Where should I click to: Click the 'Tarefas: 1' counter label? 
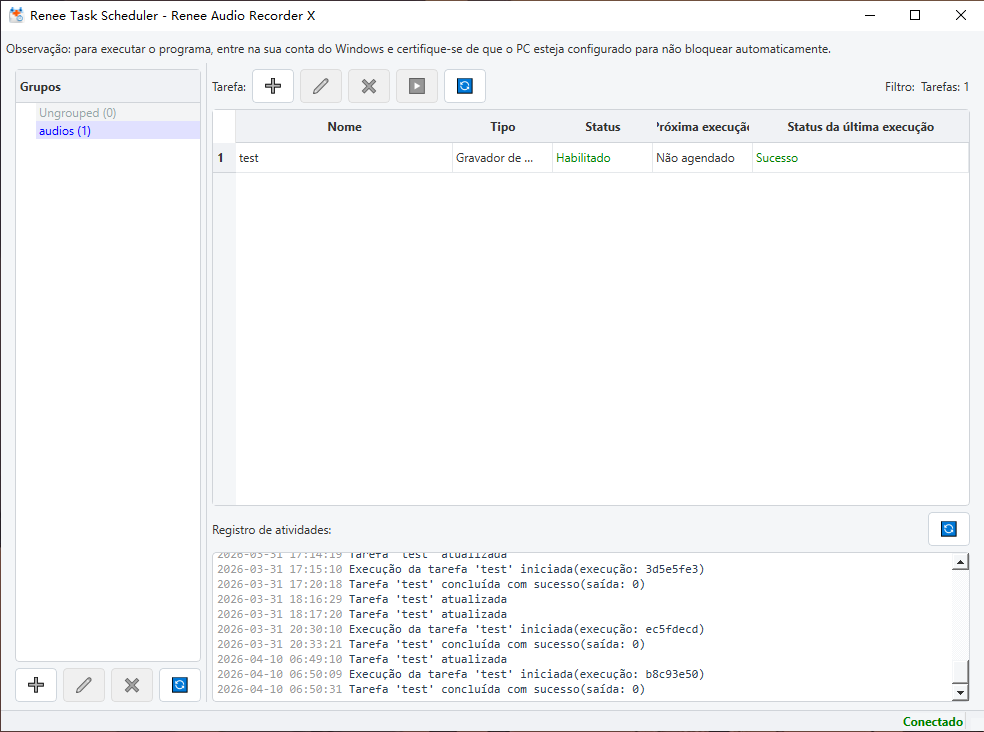coord(945,87)
